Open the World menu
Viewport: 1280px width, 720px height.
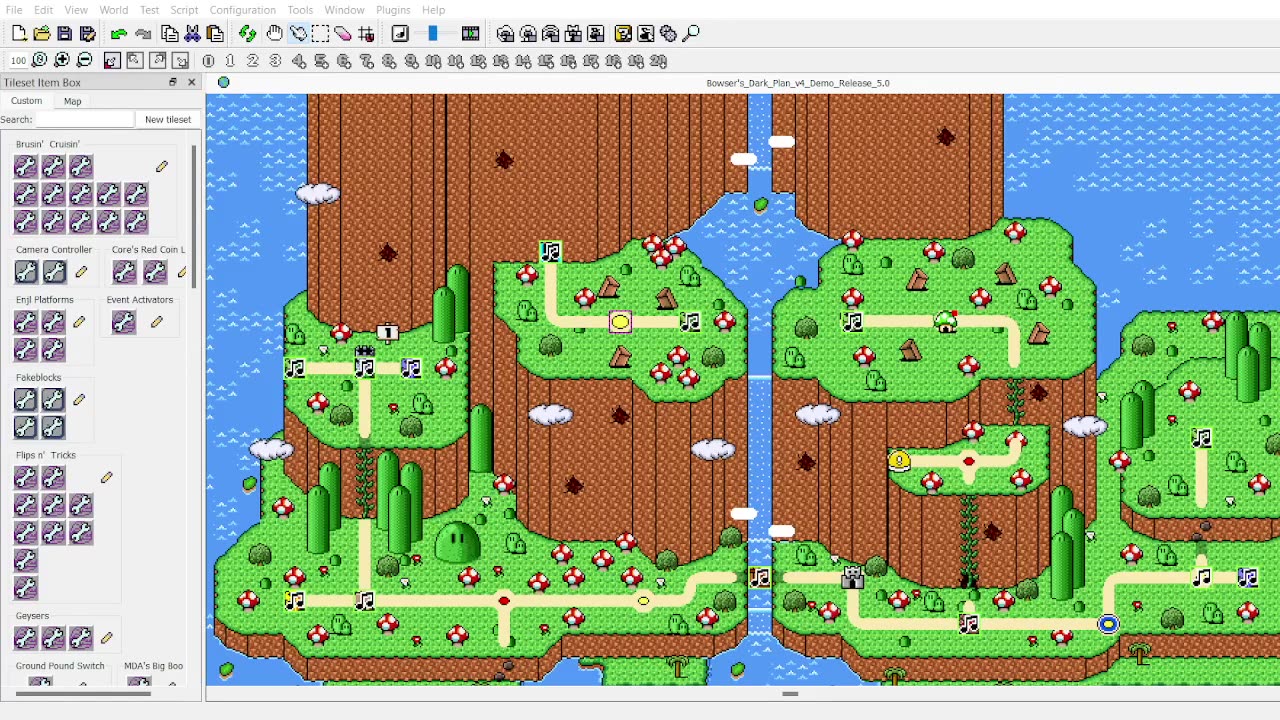click(113, 10)
